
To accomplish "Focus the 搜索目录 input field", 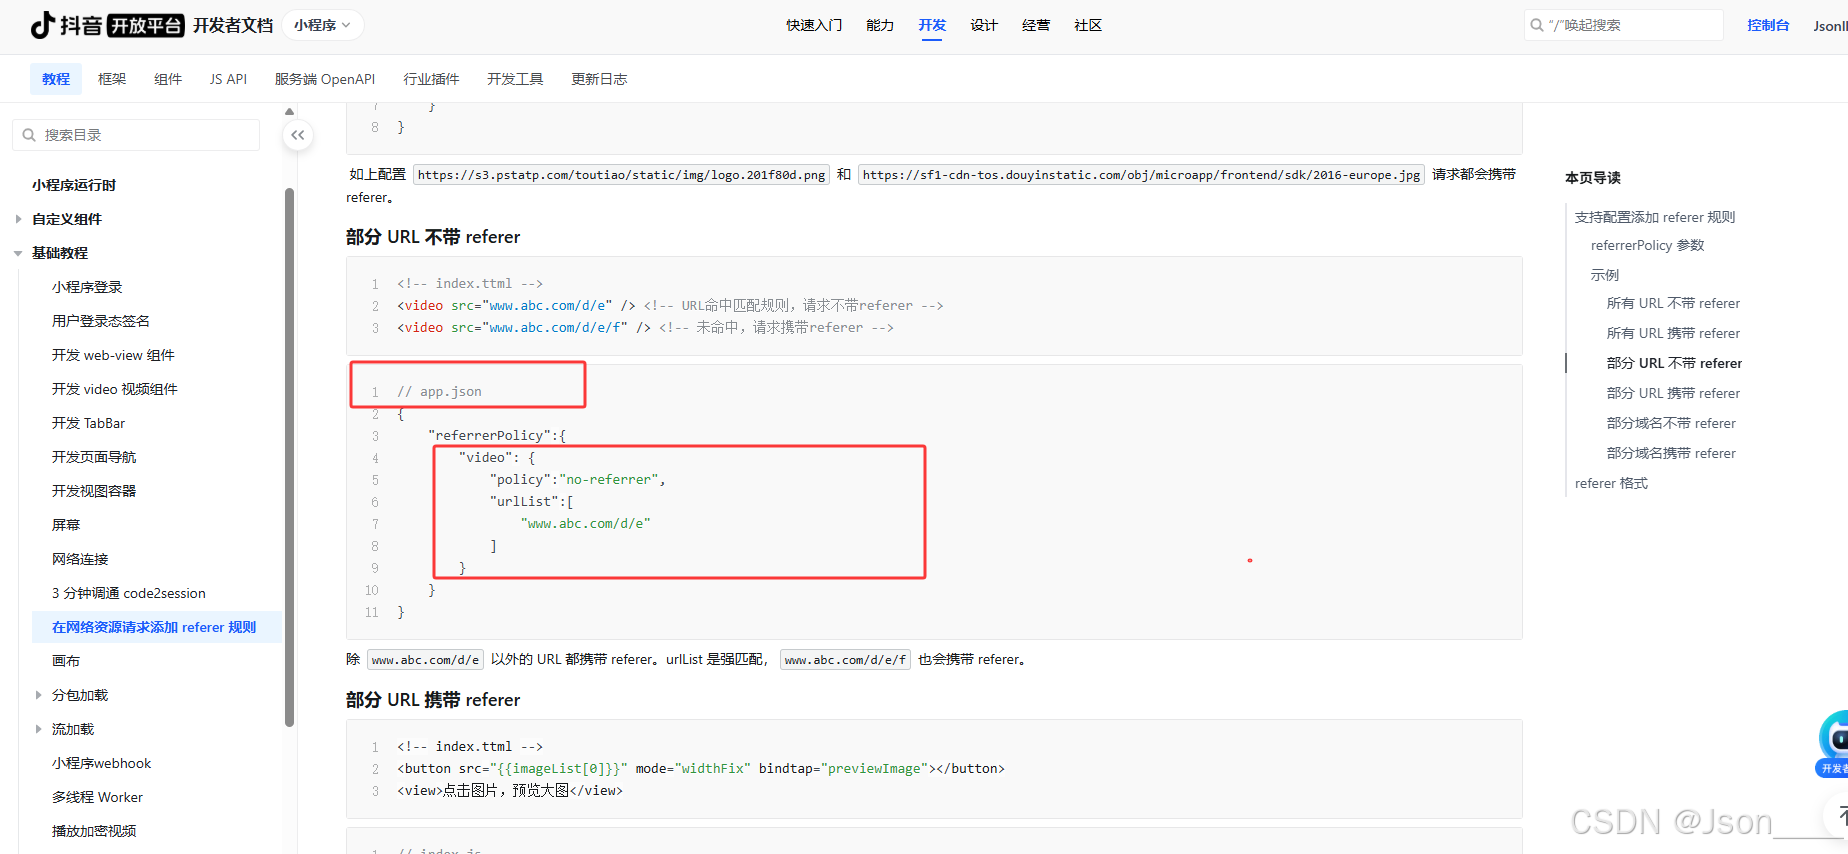I will point(136,135).
